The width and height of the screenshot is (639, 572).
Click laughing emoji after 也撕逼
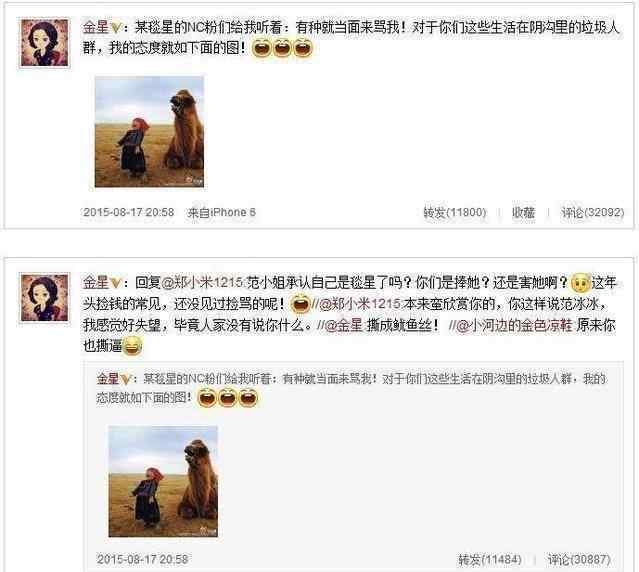click(132, 346)
